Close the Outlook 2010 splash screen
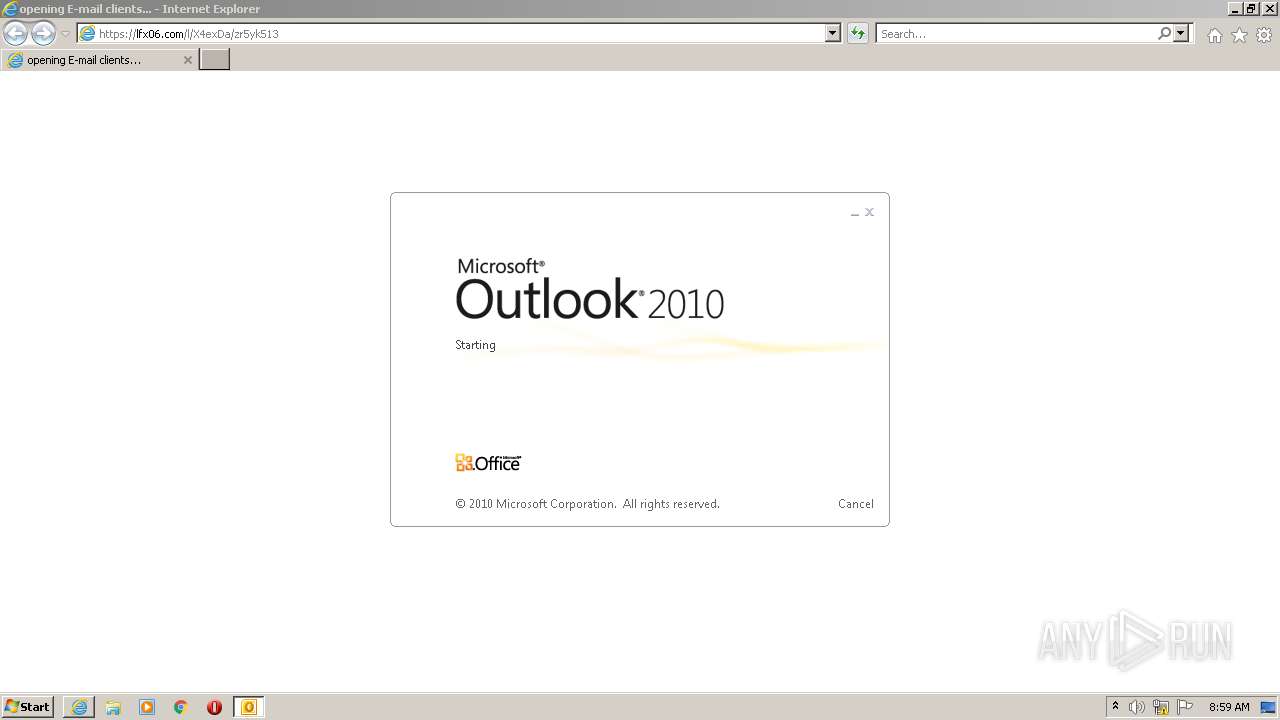This screenshot has height=720, width=1280. [x=870, y=212]
